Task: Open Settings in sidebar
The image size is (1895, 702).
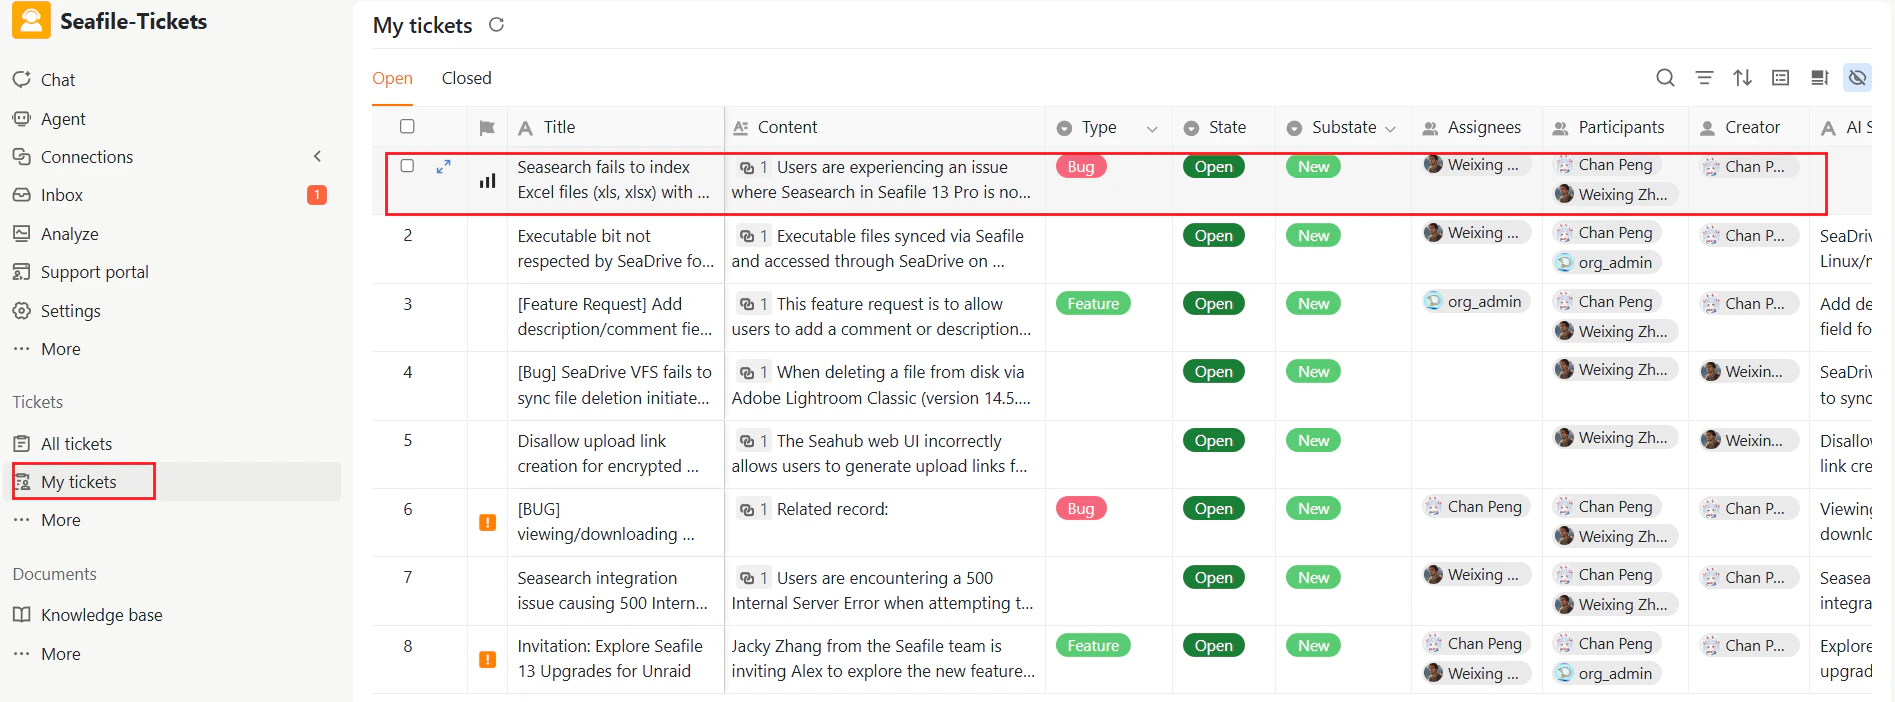Action: [x=70, y=311]
